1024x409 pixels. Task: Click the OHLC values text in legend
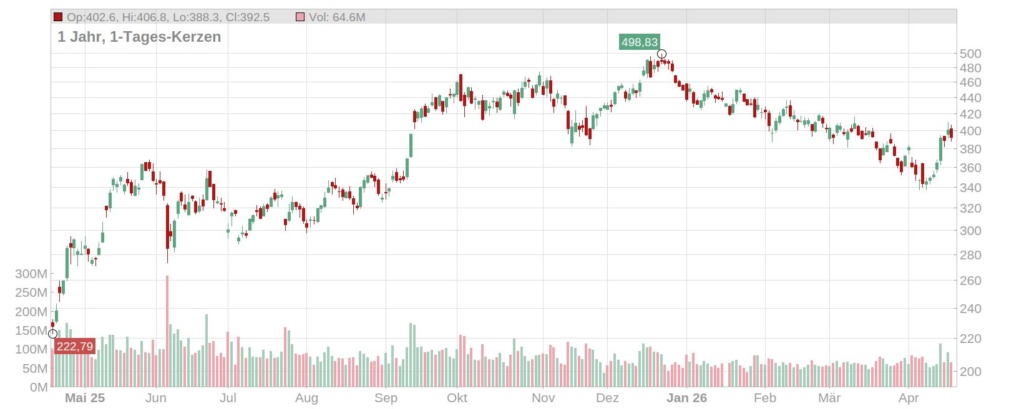pos(168,17)
